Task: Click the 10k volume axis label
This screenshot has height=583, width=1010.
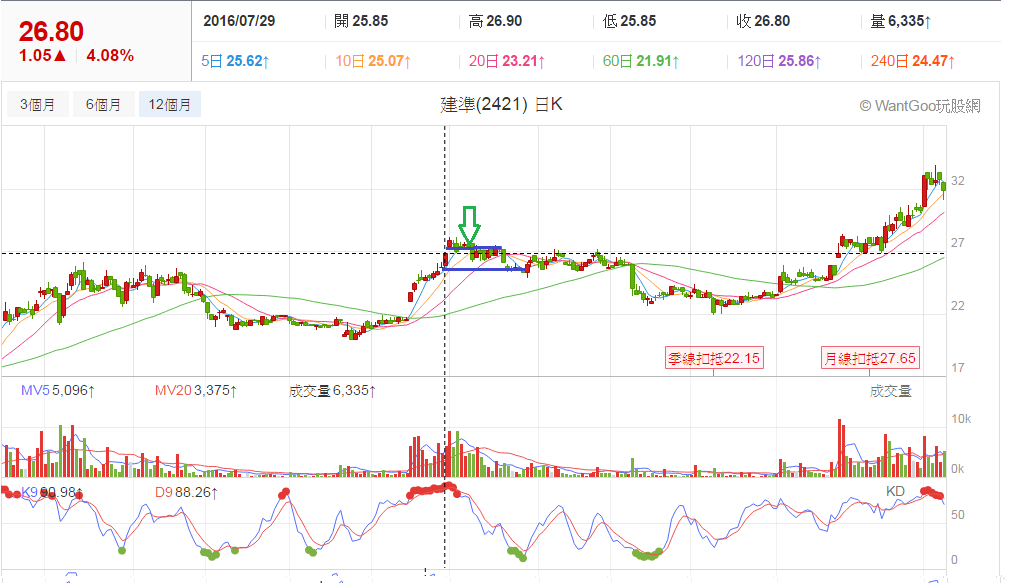Action: 961,419
